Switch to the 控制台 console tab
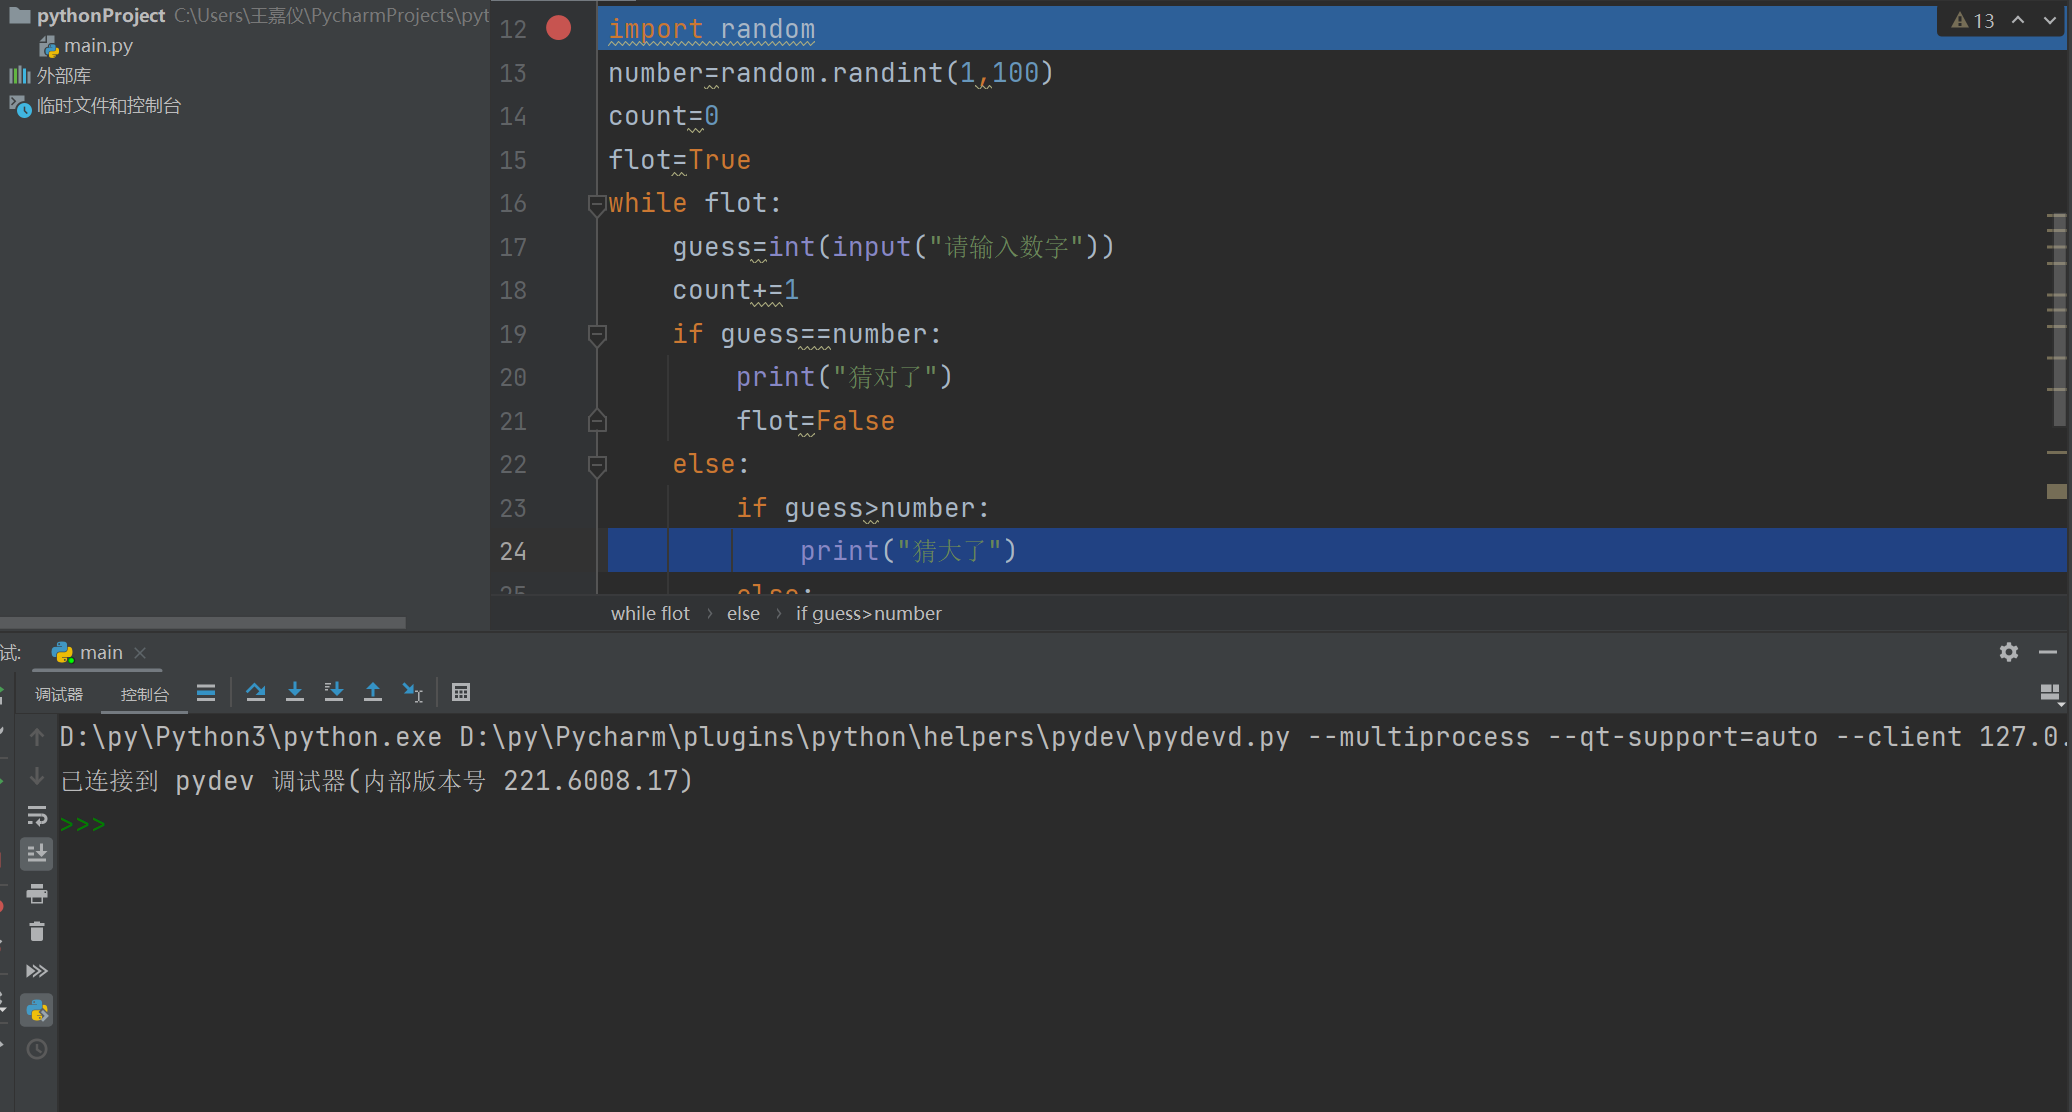 (x=145, y=694)
